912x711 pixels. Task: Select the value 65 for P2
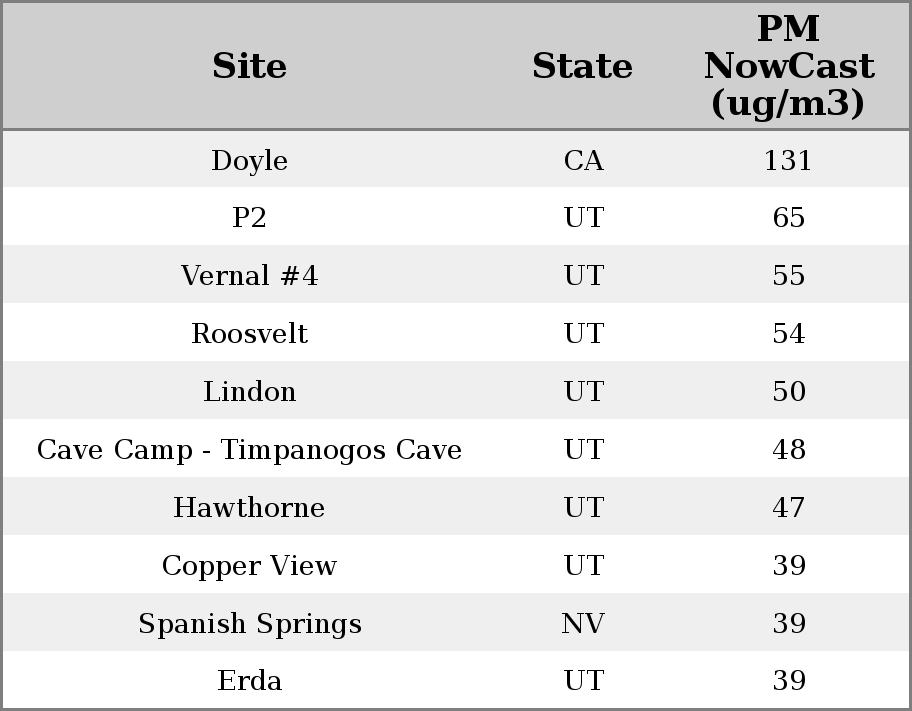[788, 218]
